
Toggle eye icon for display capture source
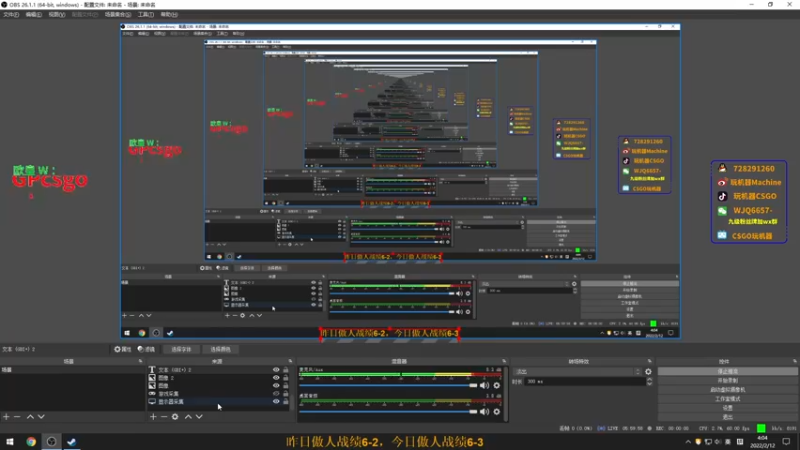pyautogui.click(x=276, y=402)
